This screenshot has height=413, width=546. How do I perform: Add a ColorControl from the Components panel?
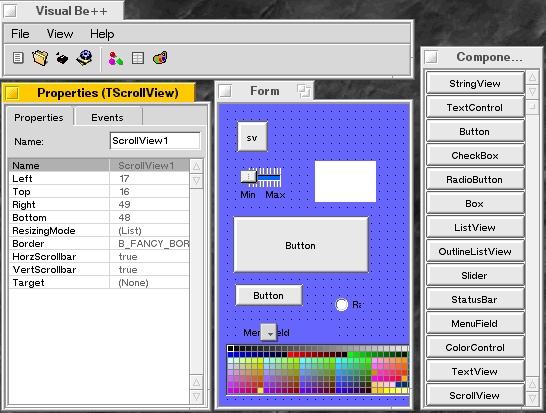coord(475,348)
